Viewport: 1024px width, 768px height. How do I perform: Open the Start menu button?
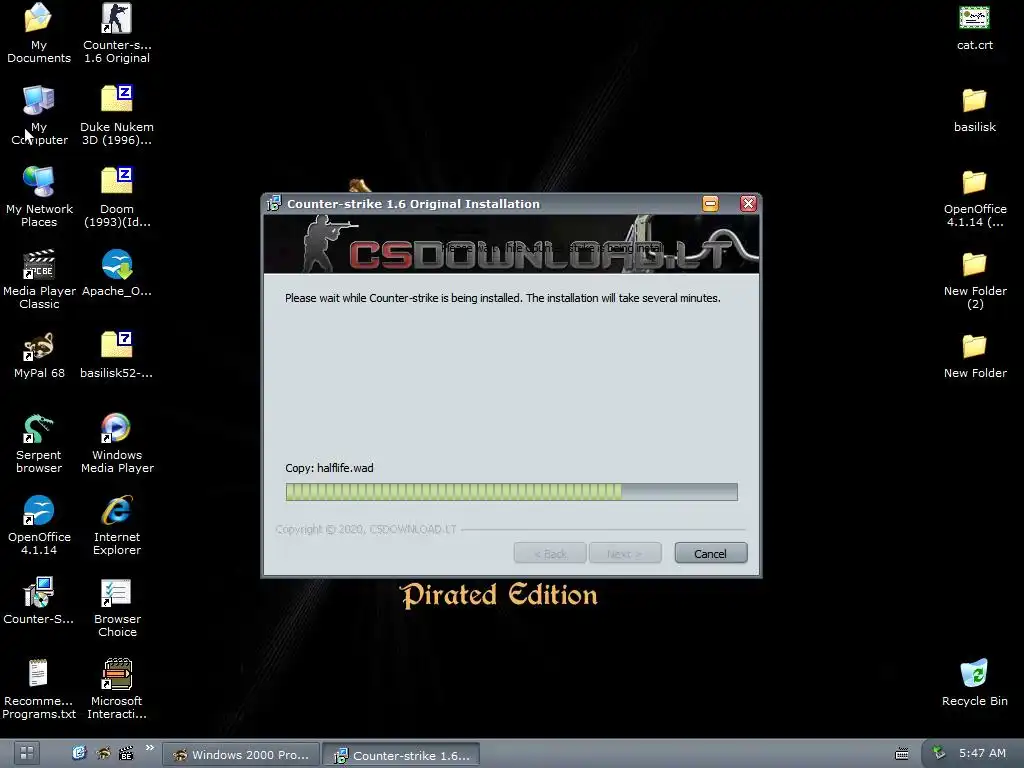[27, 753]
